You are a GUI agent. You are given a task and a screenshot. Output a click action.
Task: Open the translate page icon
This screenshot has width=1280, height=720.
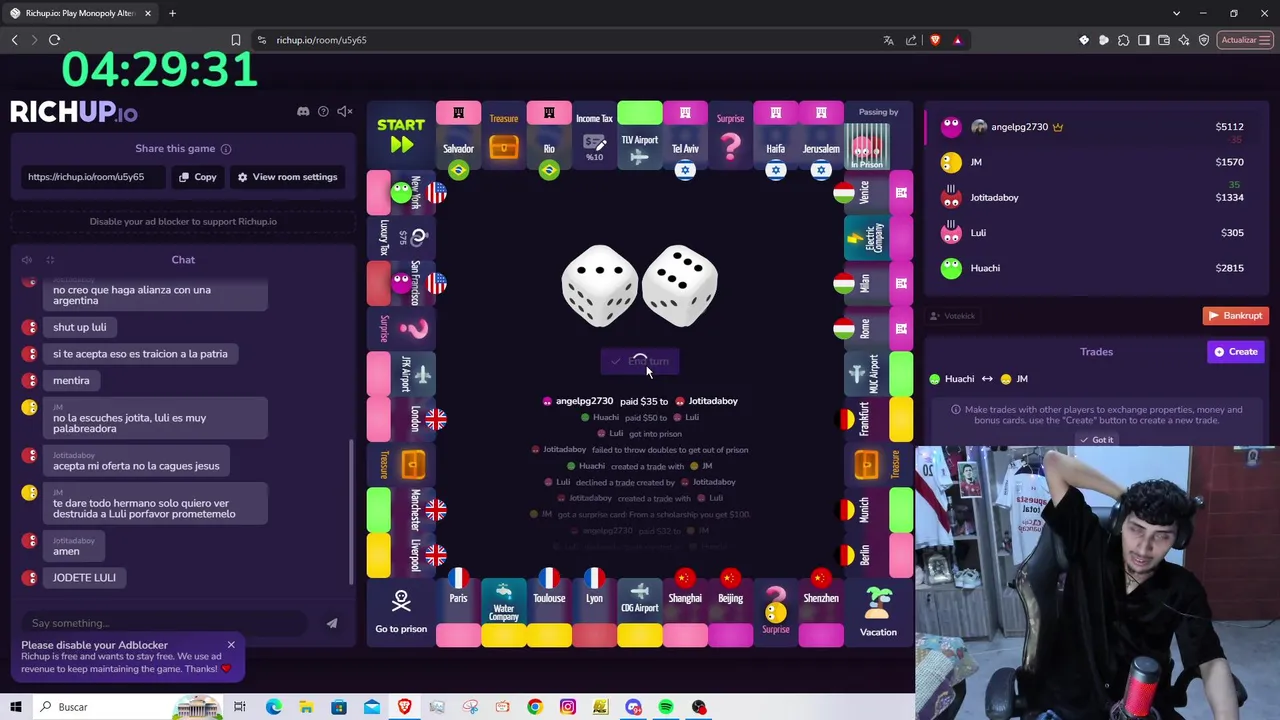click(888, 40)
